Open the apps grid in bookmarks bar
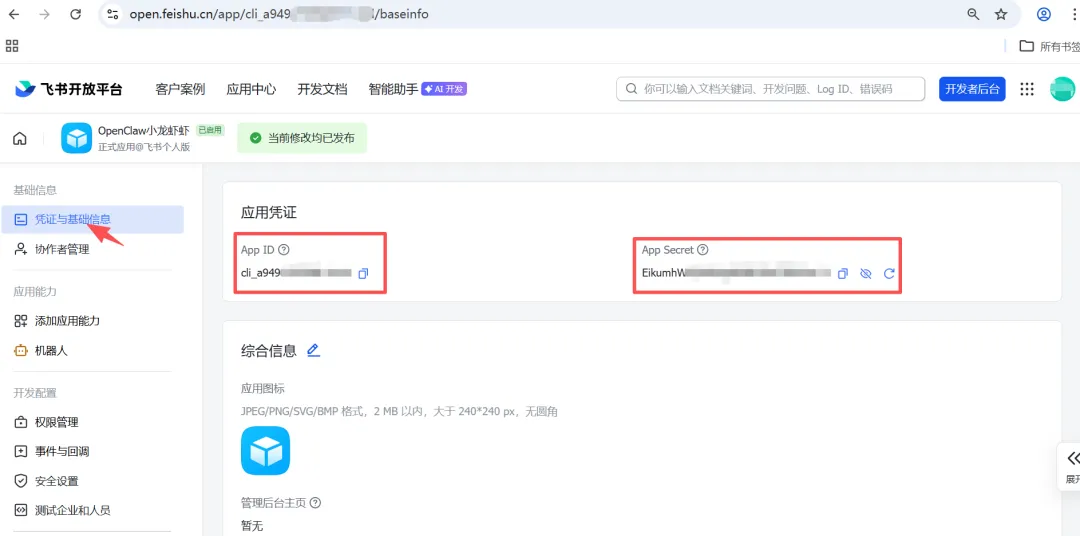This screenshot has height=536, width=1080. pyautogui.click(x=12, y=46)
